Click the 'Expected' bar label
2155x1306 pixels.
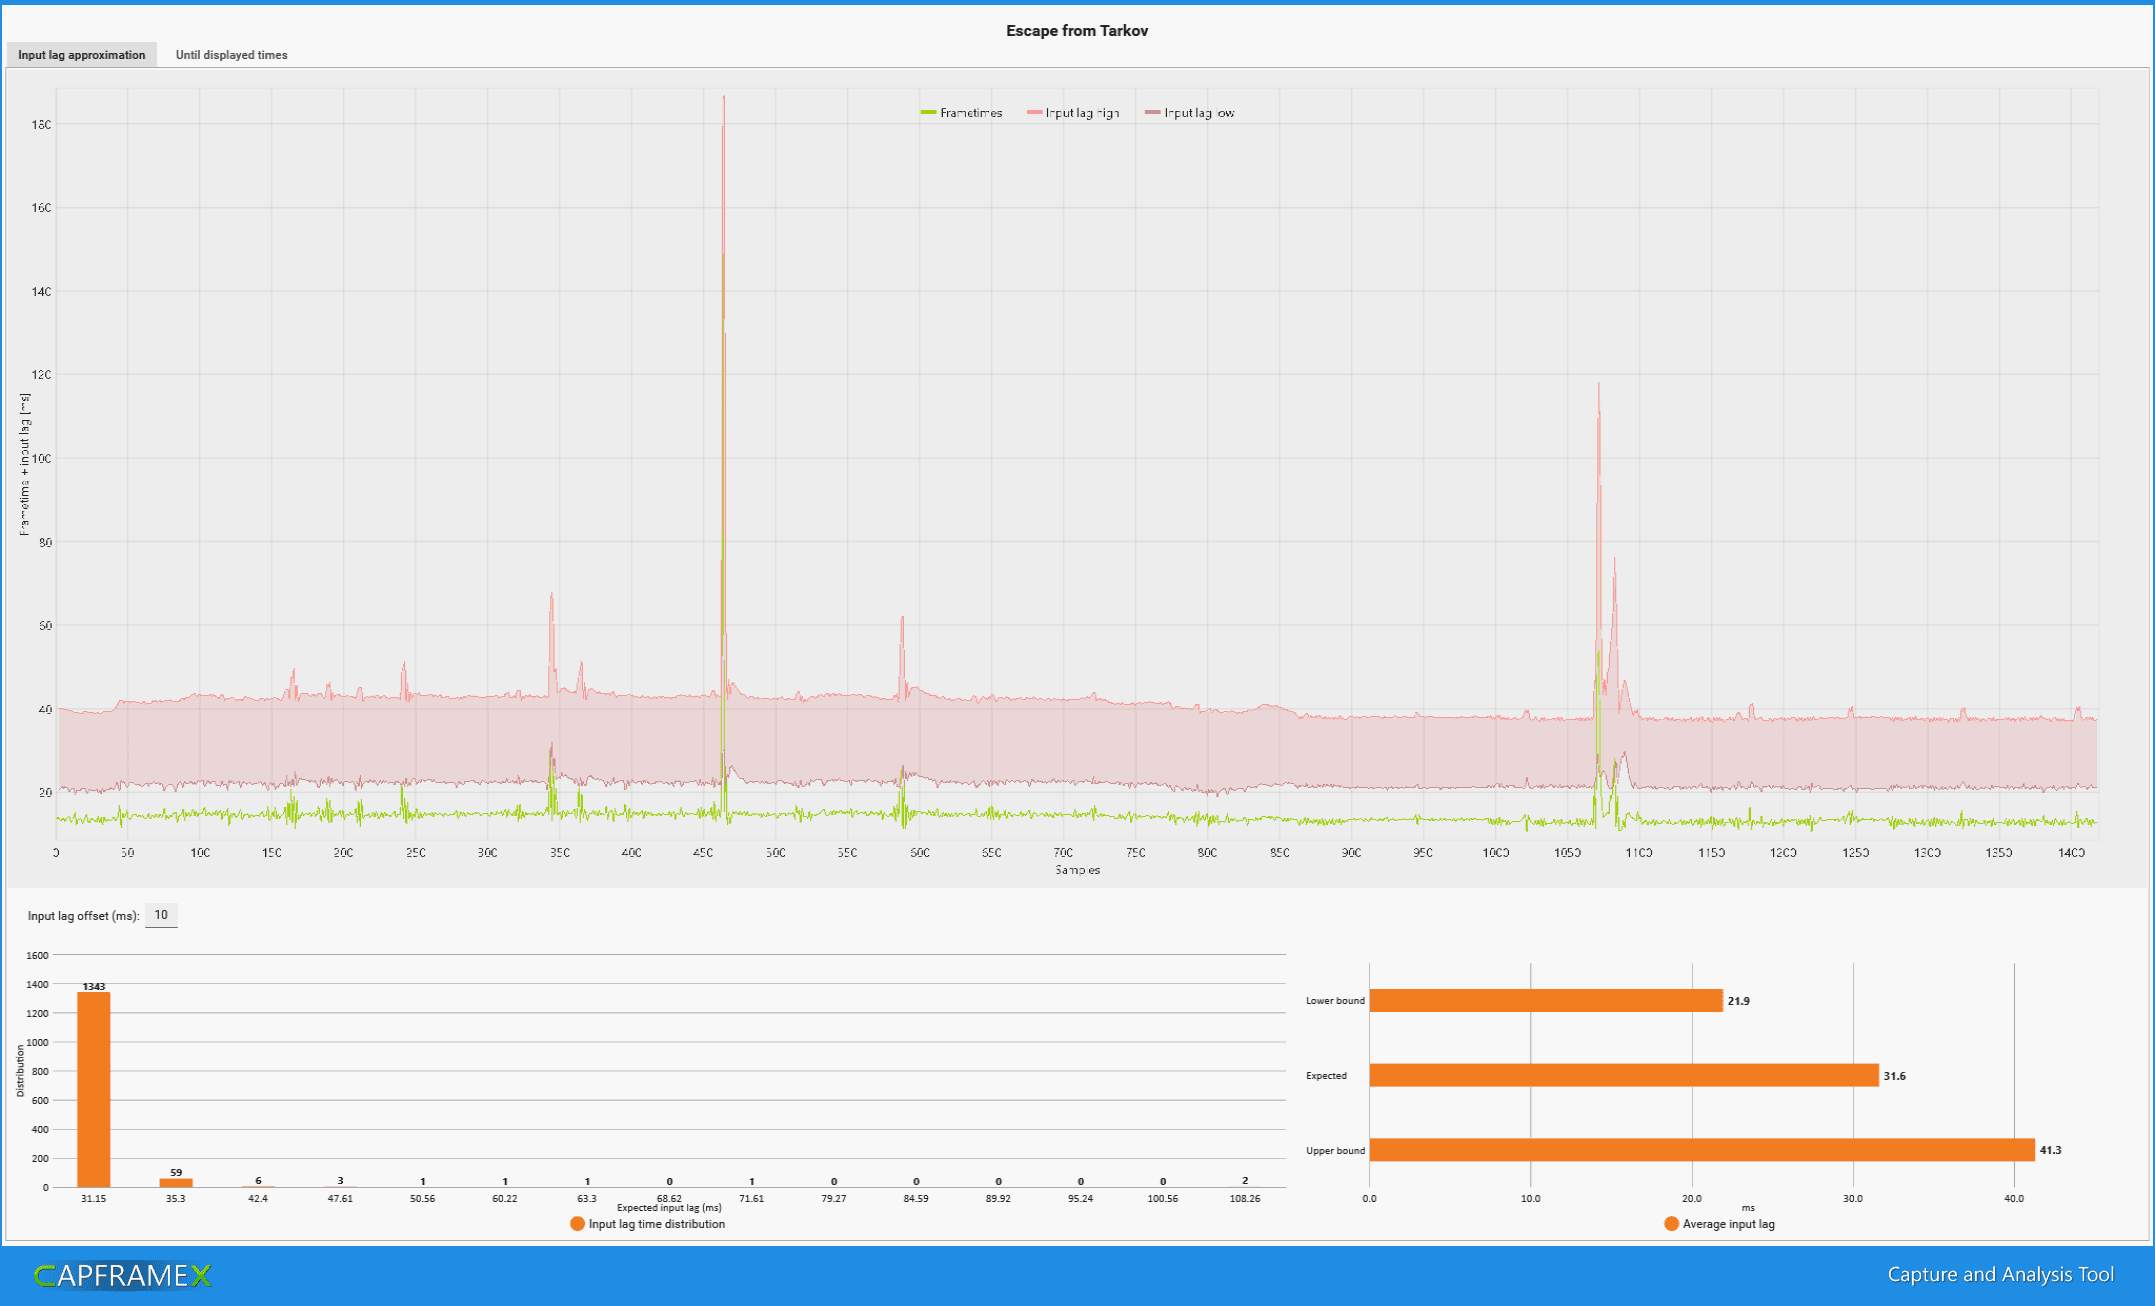coord(1326,1076)
